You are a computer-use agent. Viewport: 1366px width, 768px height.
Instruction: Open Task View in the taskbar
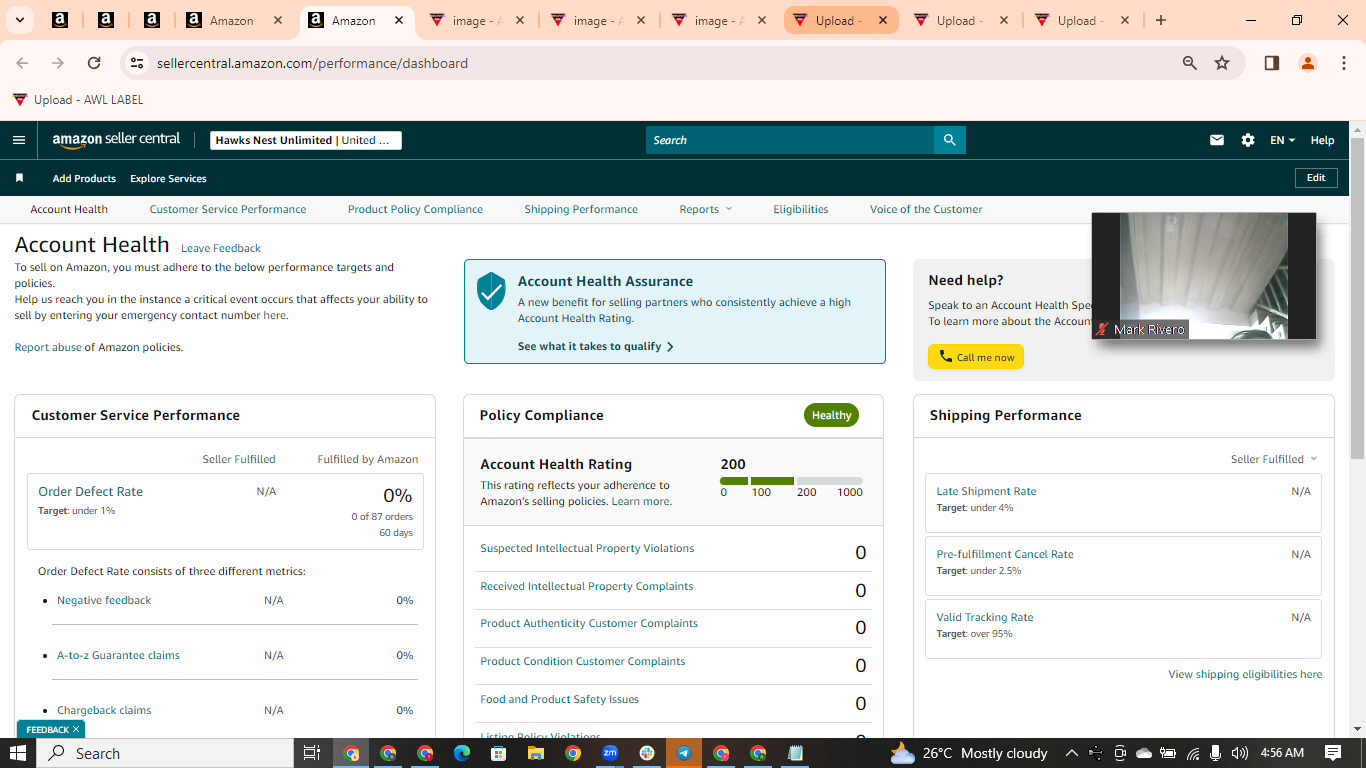tap(312, 753)
